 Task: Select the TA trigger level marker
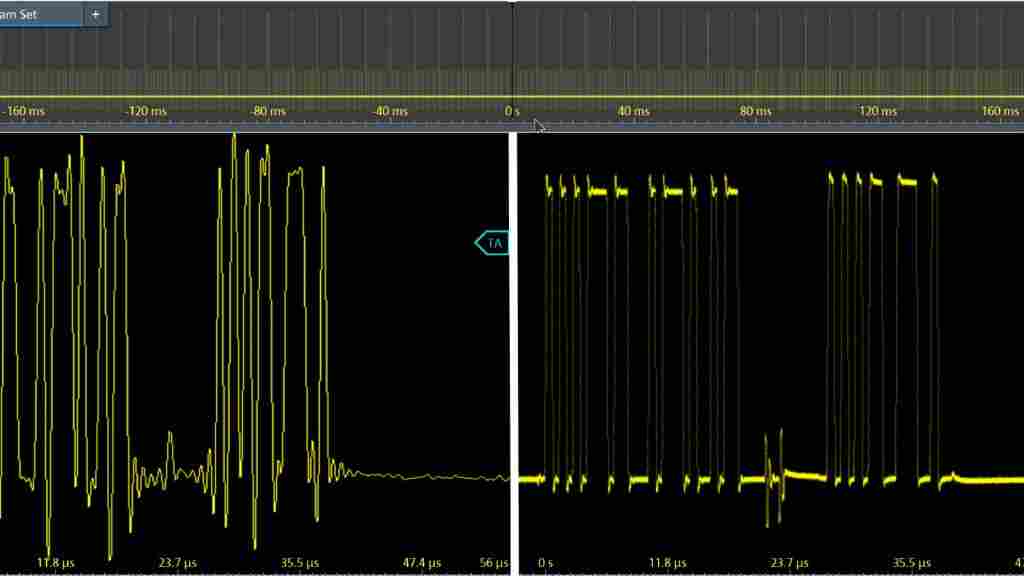pyautogui.click(x=492, y=243)
